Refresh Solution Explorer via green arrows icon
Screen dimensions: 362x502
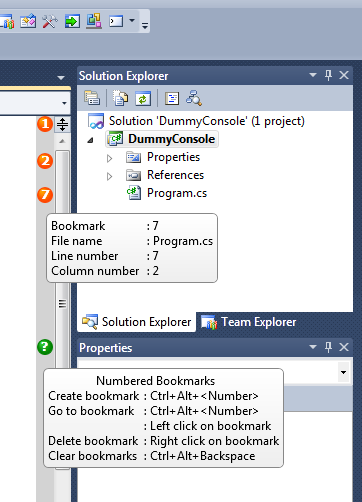tap(143, 98)
